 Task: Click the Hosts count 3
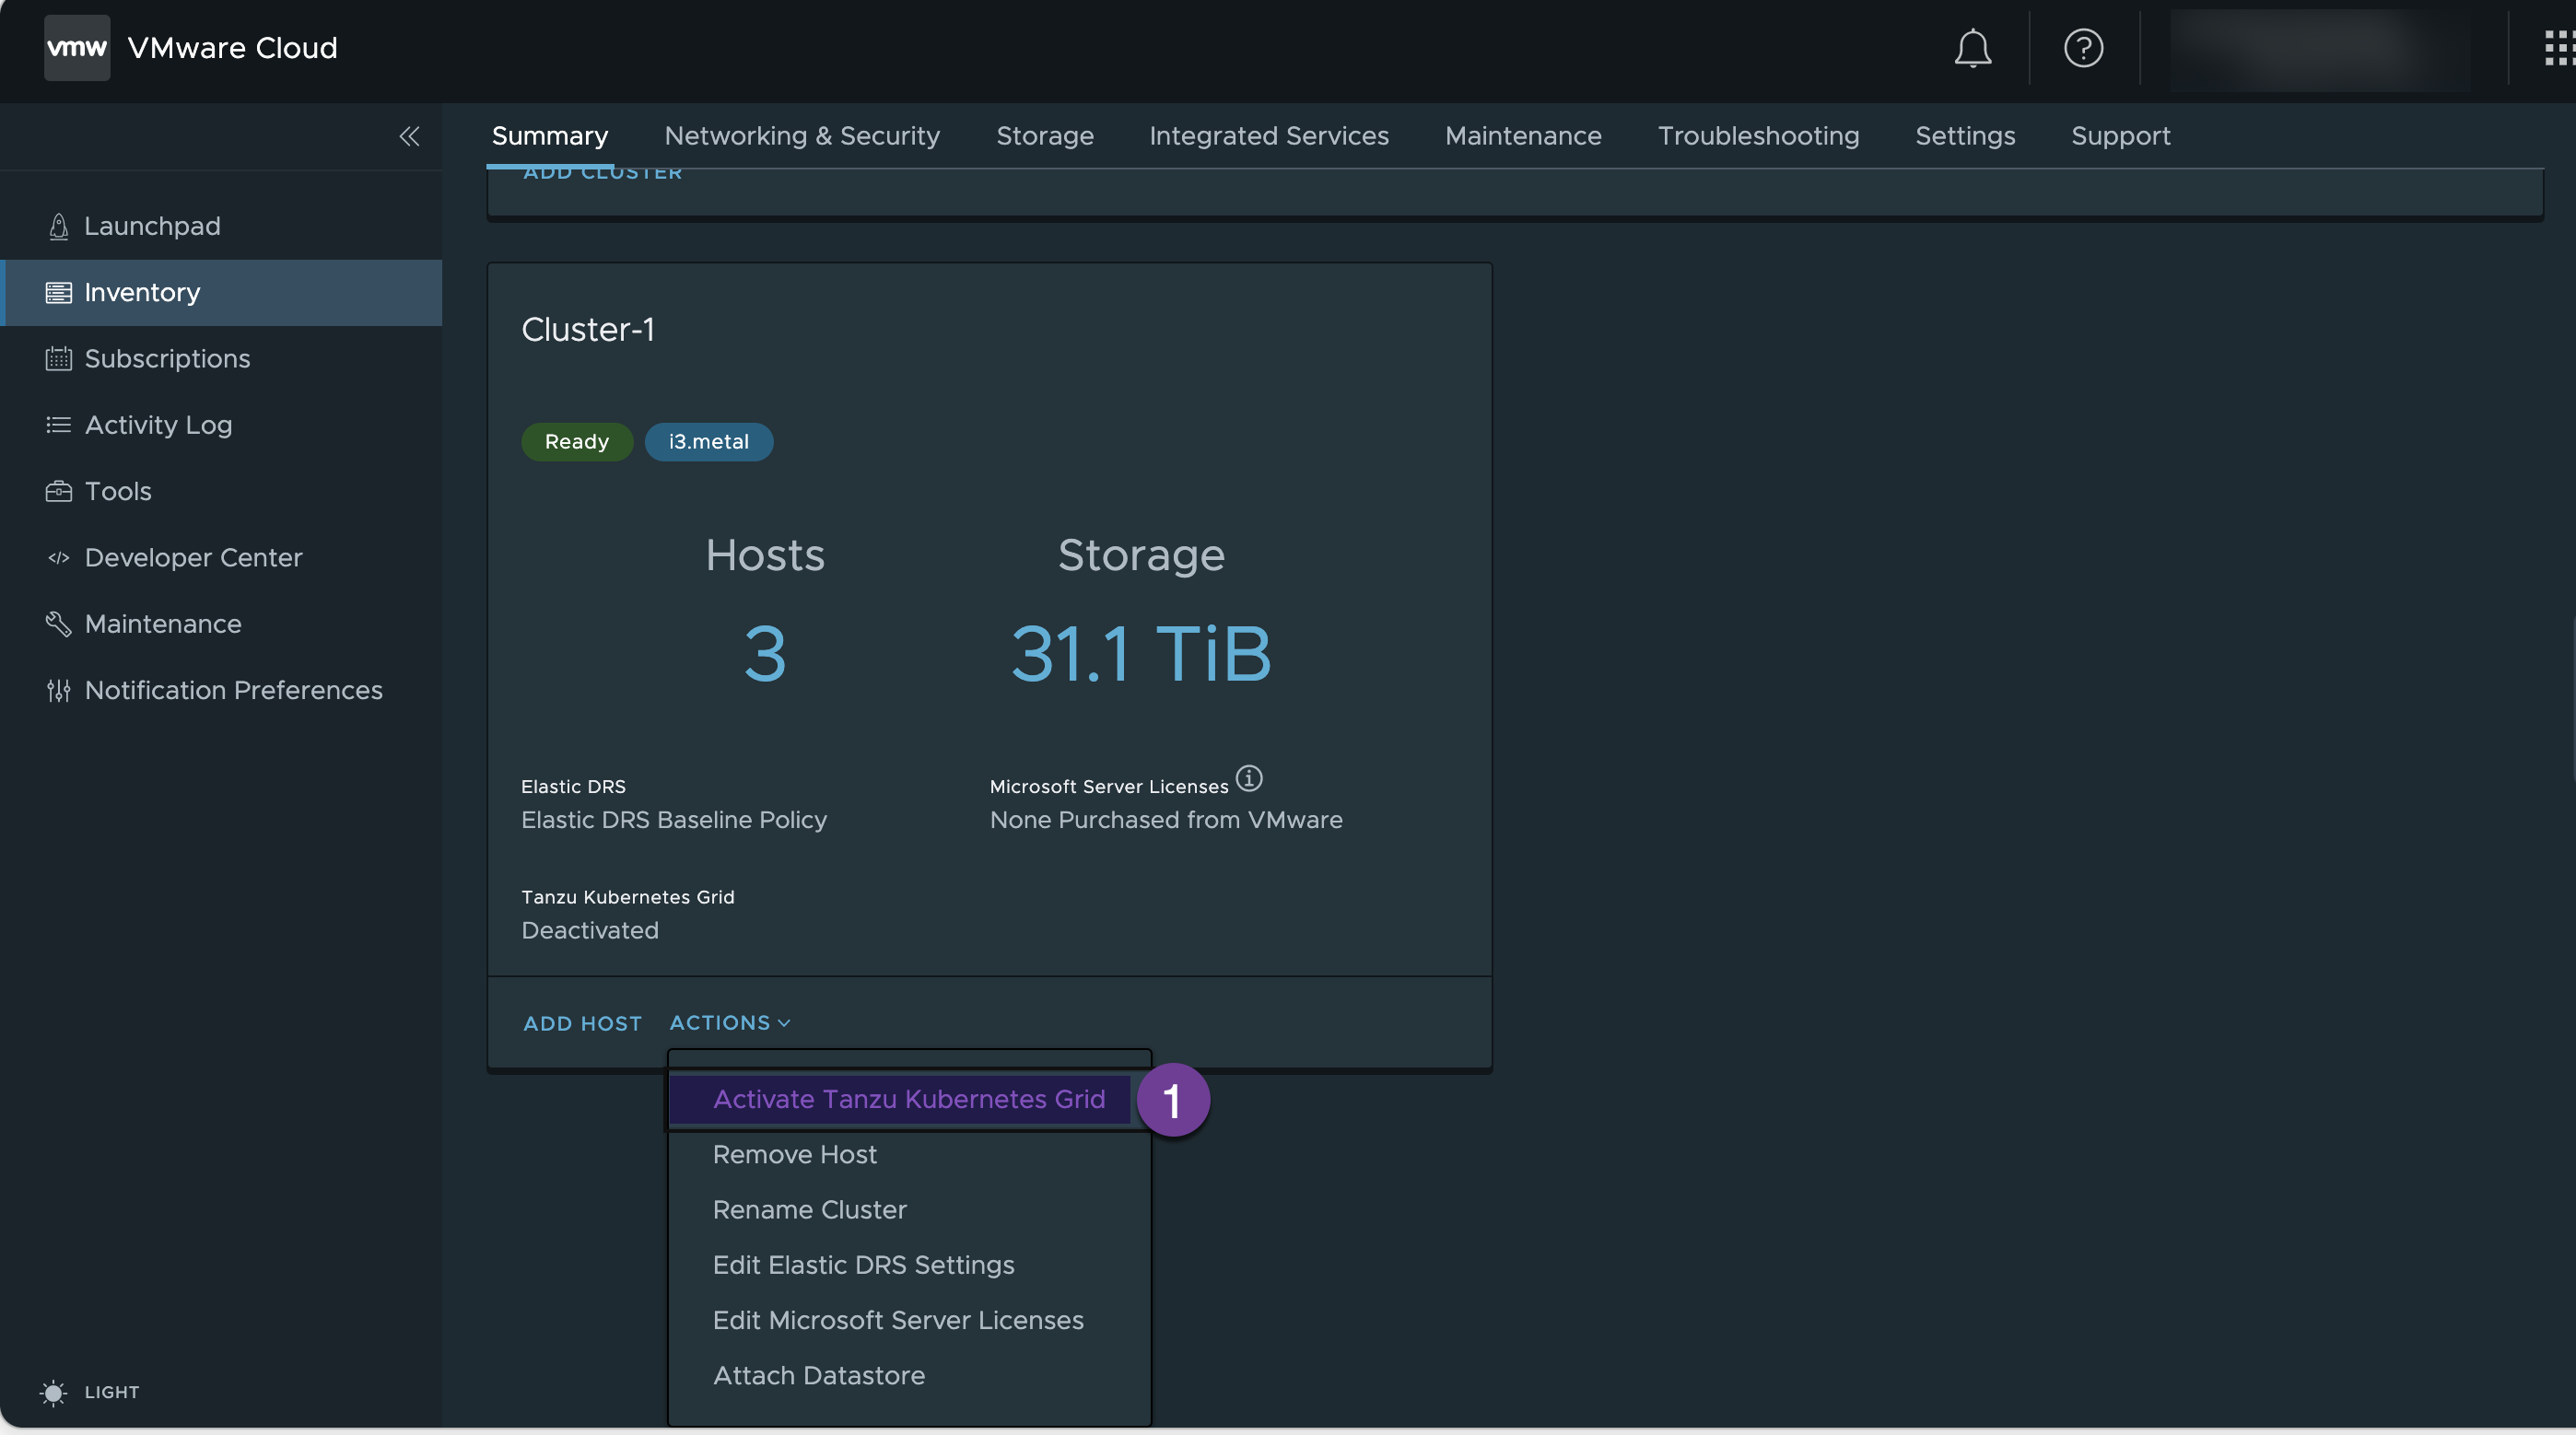(765, 654)
